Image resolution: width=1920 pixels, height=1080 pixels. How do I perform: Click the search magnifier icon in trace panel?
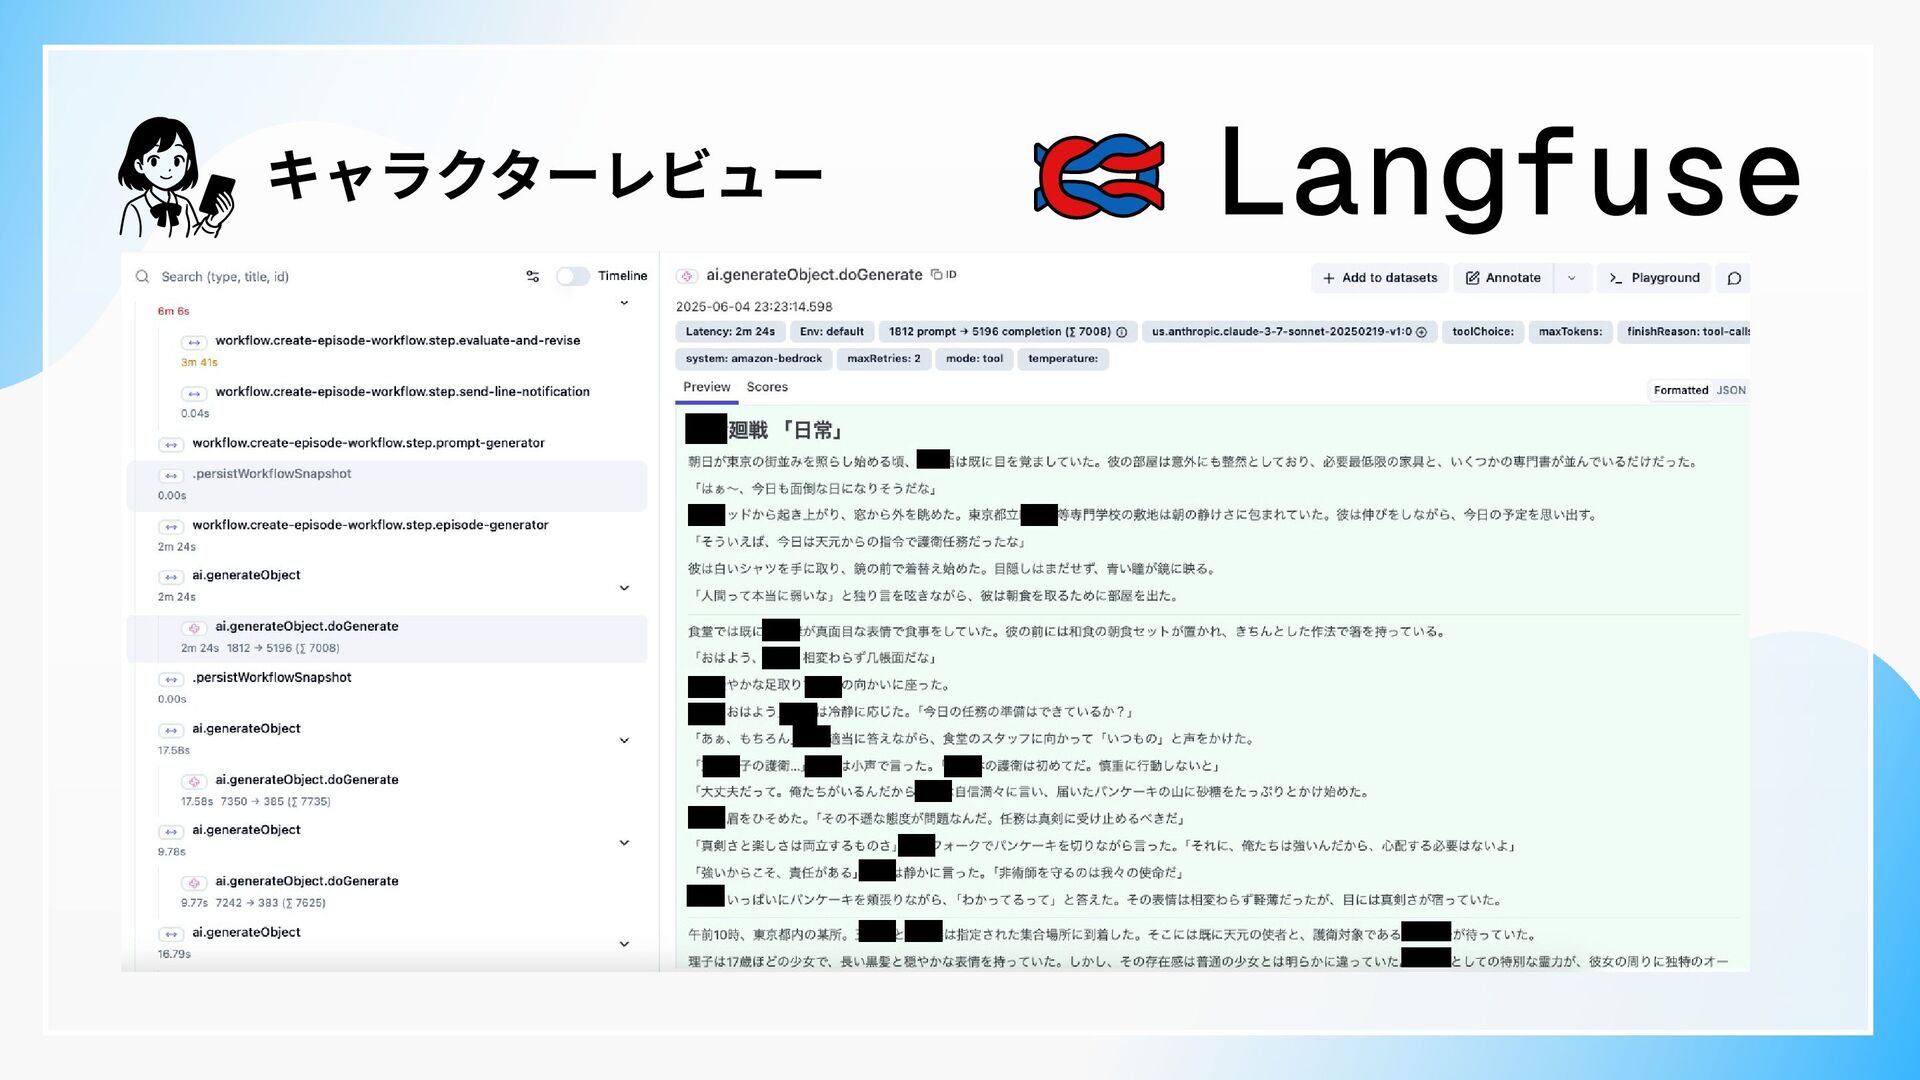coord(142,276)
